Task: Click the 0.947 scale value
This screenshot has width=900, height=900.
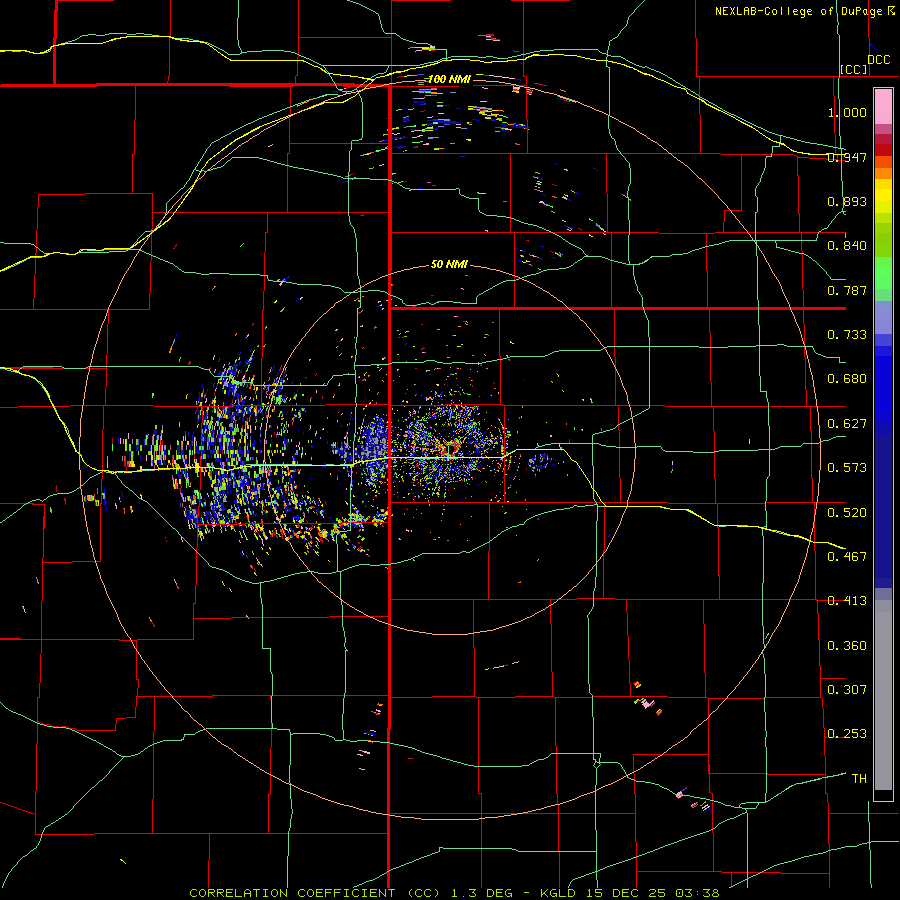Action: pos(847,157)
